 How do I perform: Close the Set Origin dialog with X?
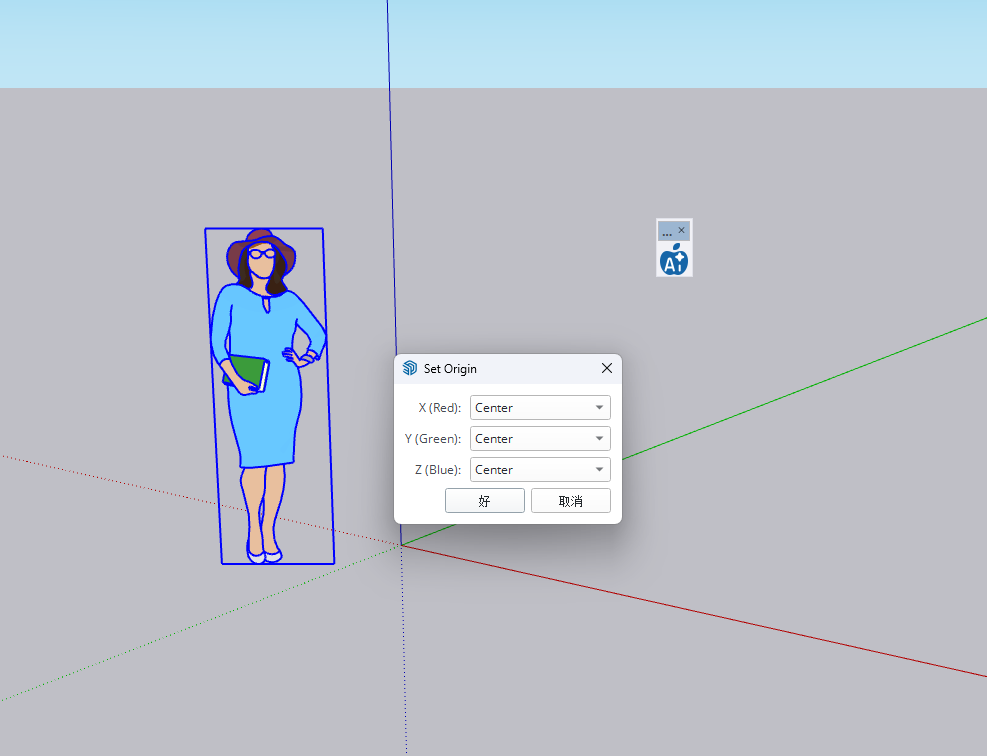point(606,368)
